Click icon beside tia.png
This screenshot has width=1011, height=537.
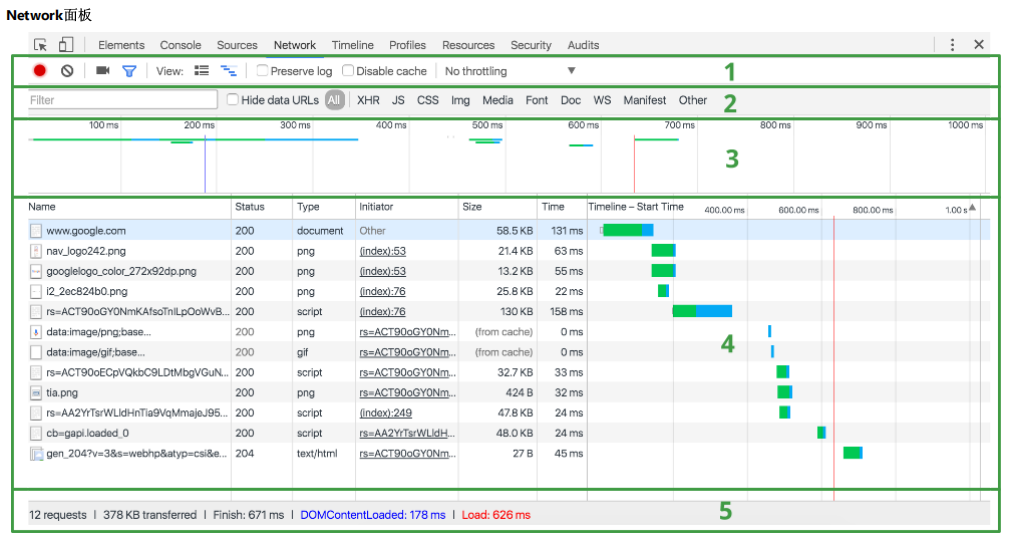point(36,393)
